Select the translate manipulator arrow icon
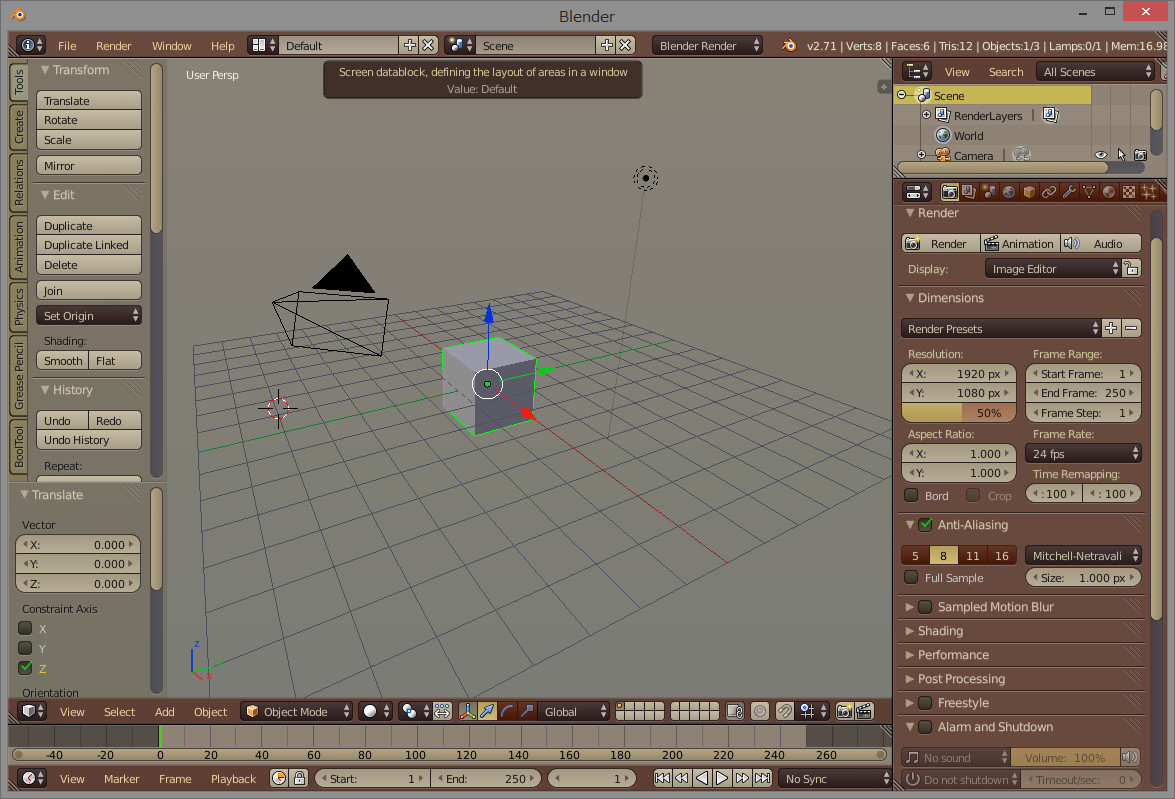 [487, 711]
